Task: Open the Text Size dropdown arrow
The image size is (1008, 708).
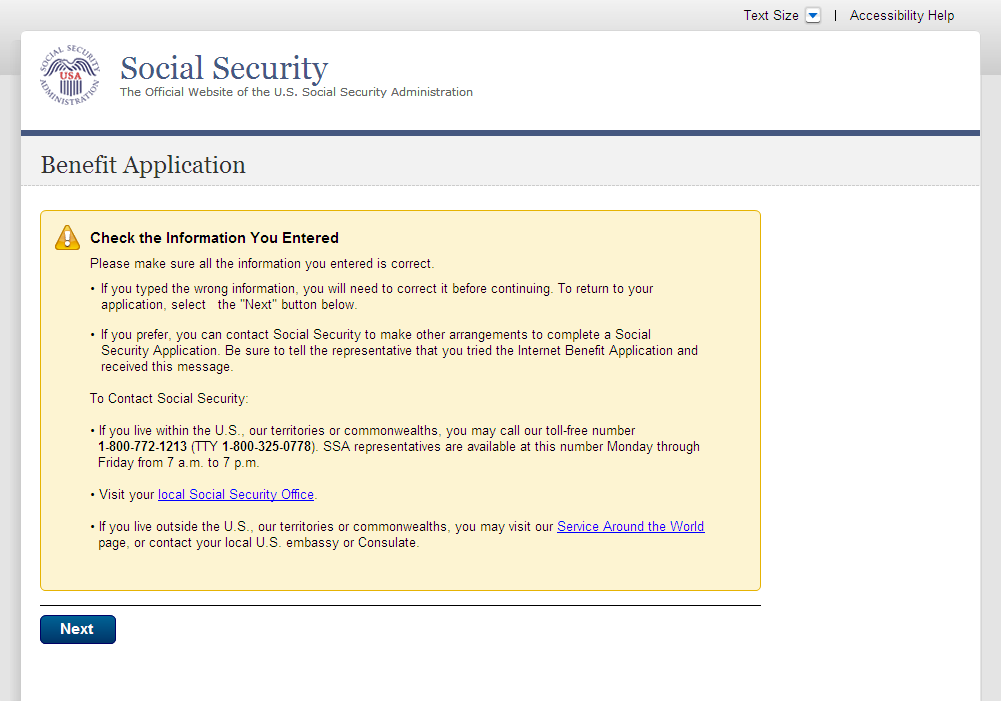Action: tap(812, 16)
